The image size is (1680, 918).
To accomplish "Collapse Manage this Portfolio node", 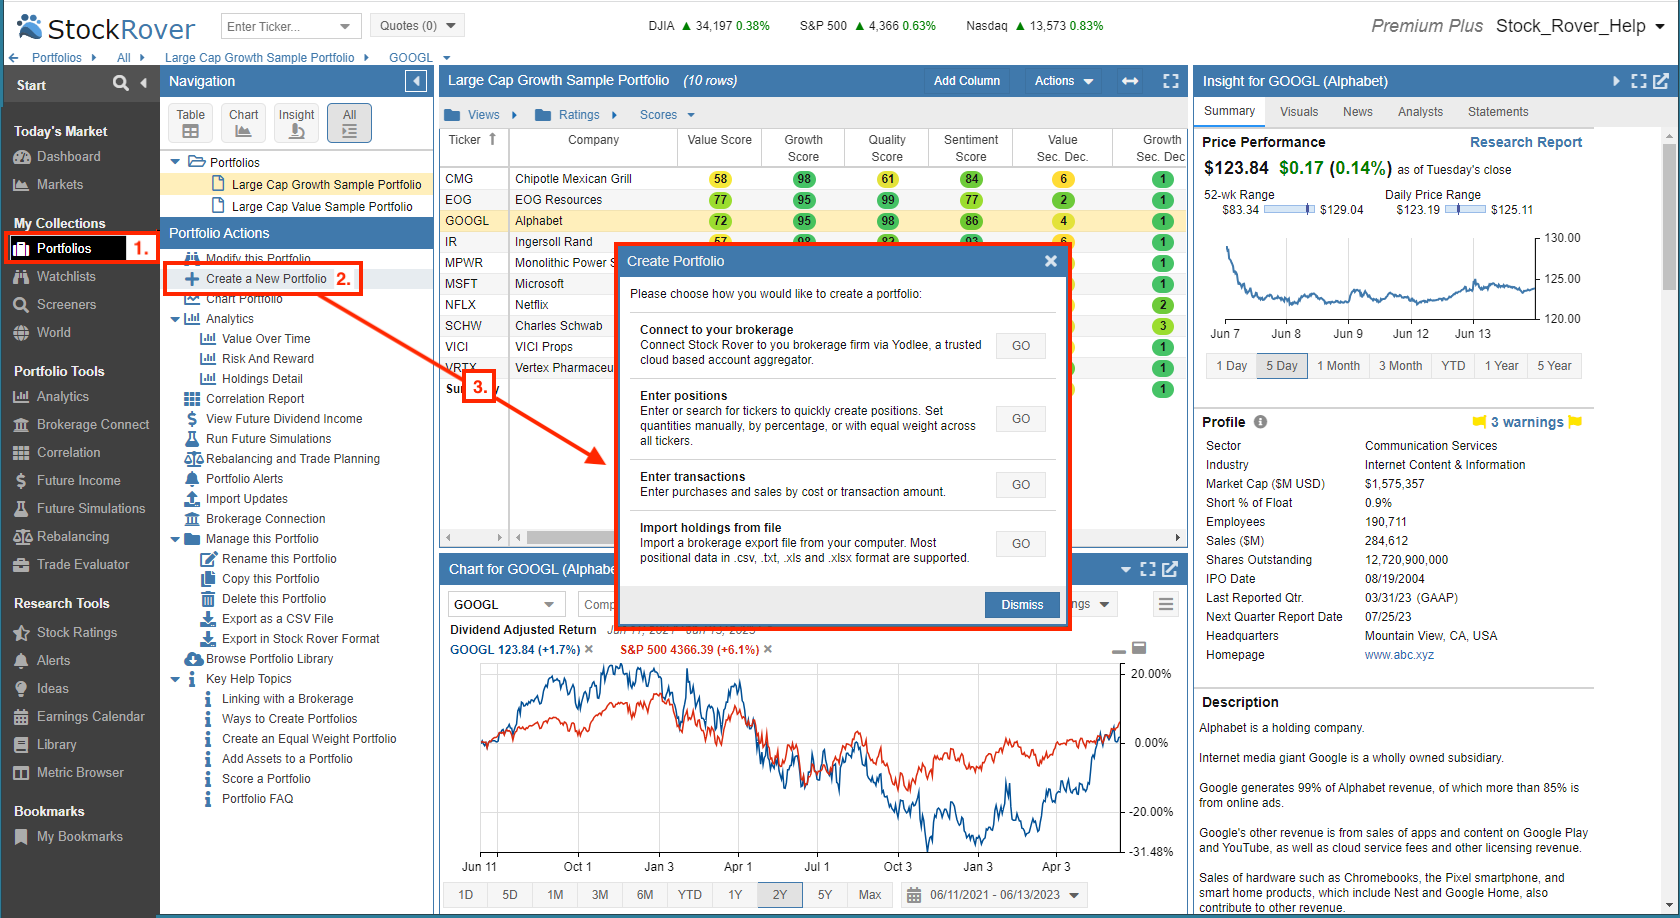I will tap(176, 539).
